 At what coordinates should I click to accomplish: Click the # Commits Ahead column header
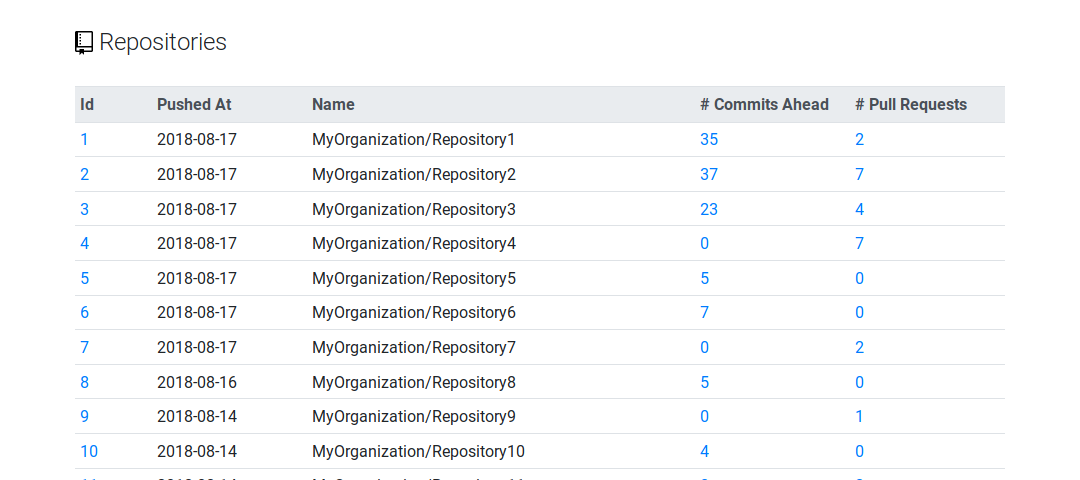765,105
